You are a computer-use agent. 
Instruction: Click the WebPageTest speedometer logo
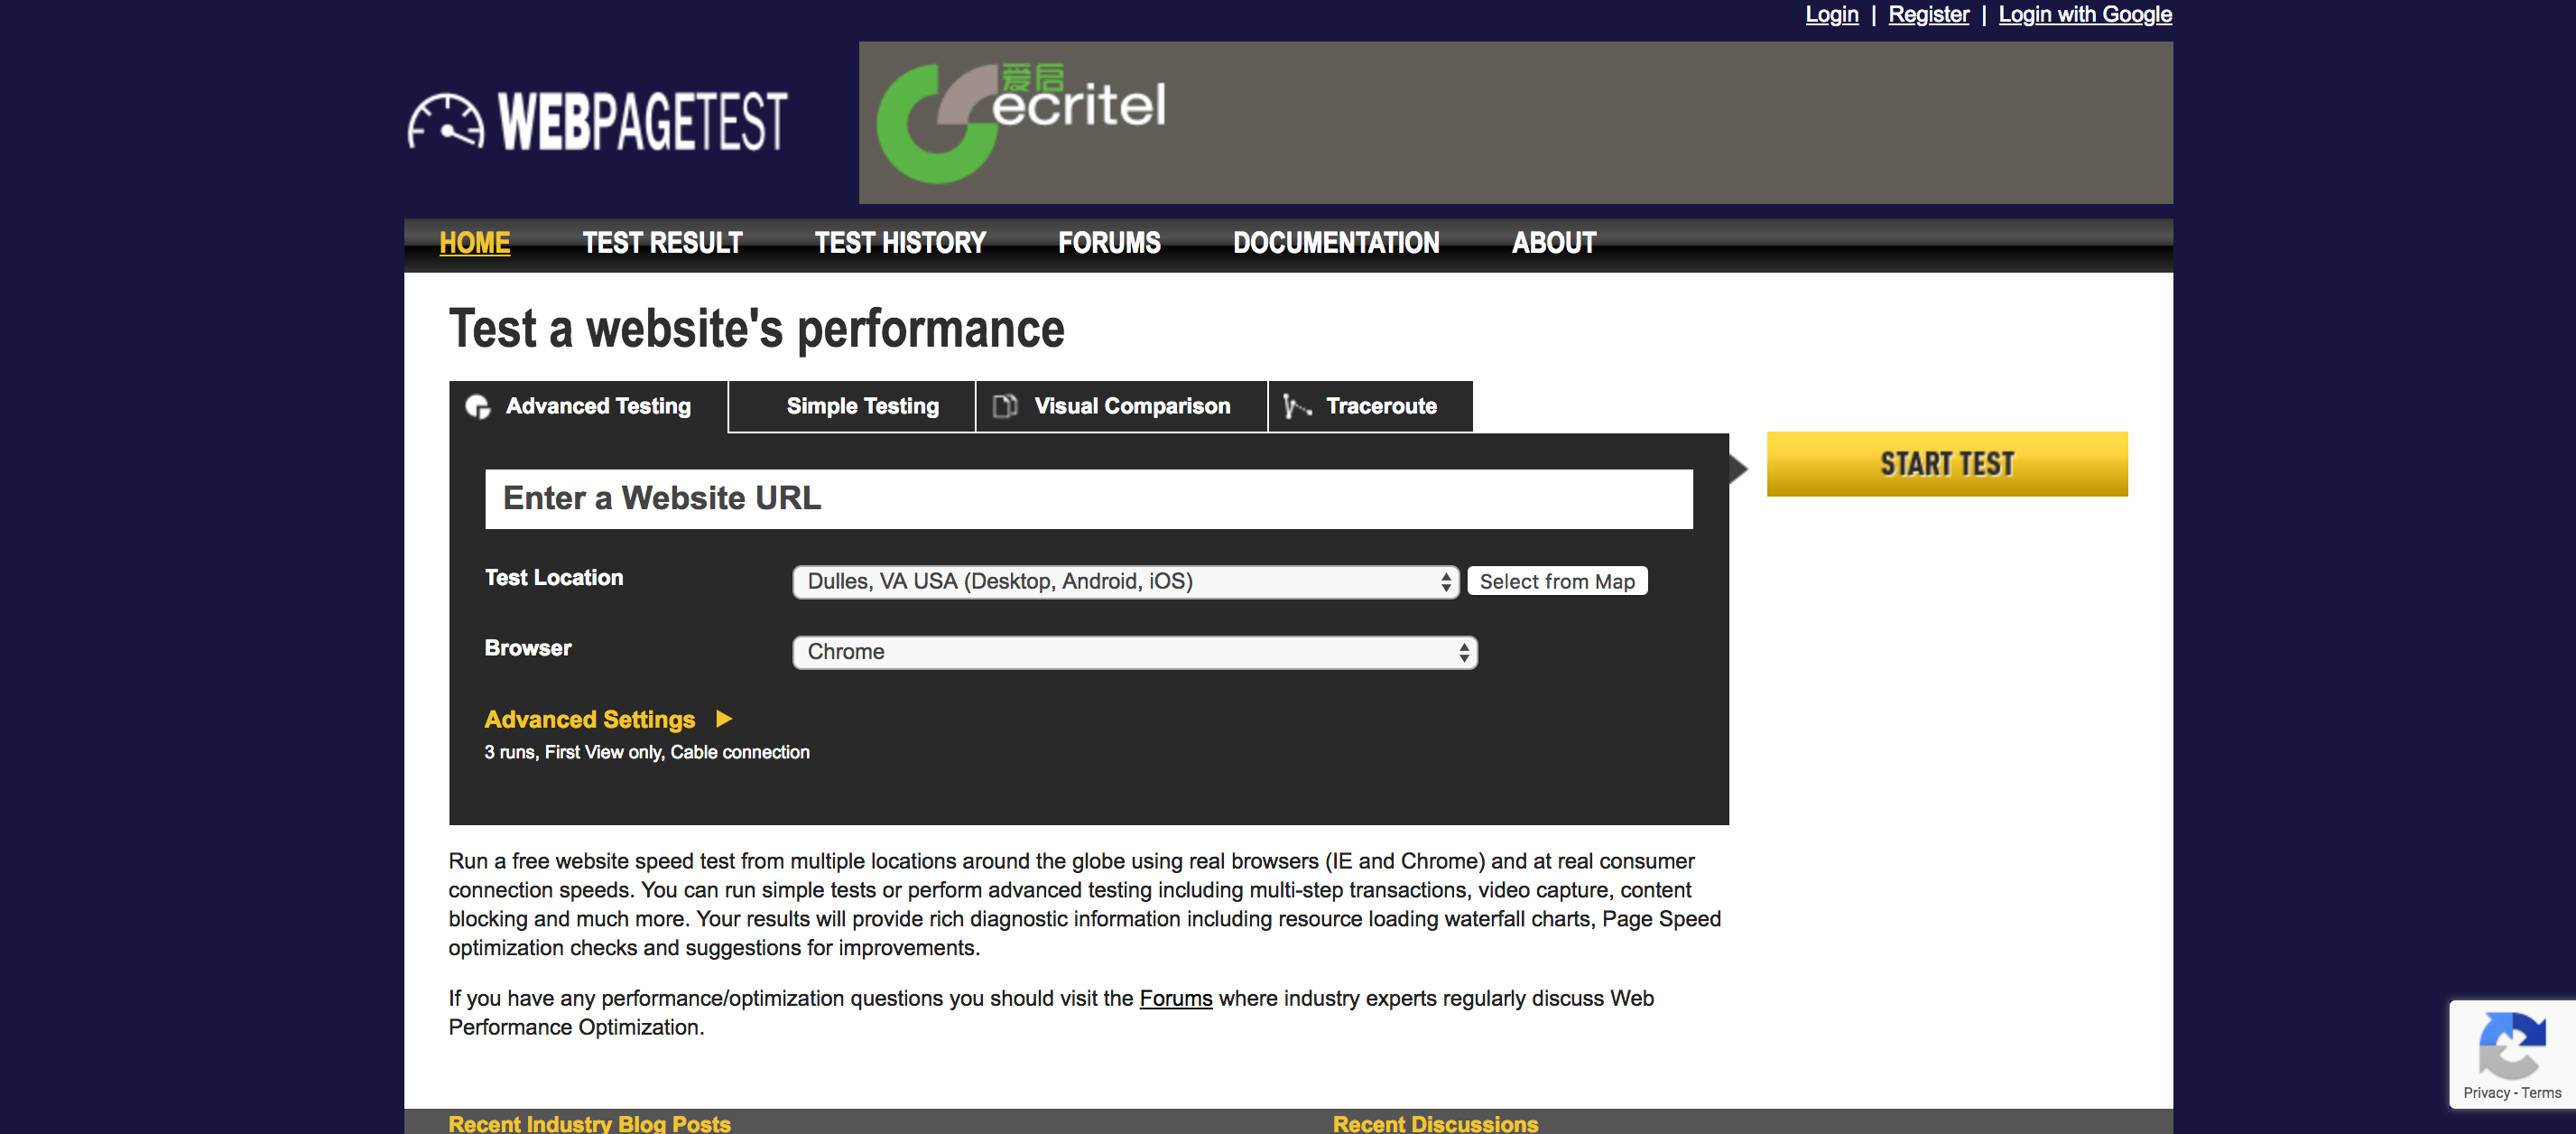pyautogui.click(x=446, y=123)
